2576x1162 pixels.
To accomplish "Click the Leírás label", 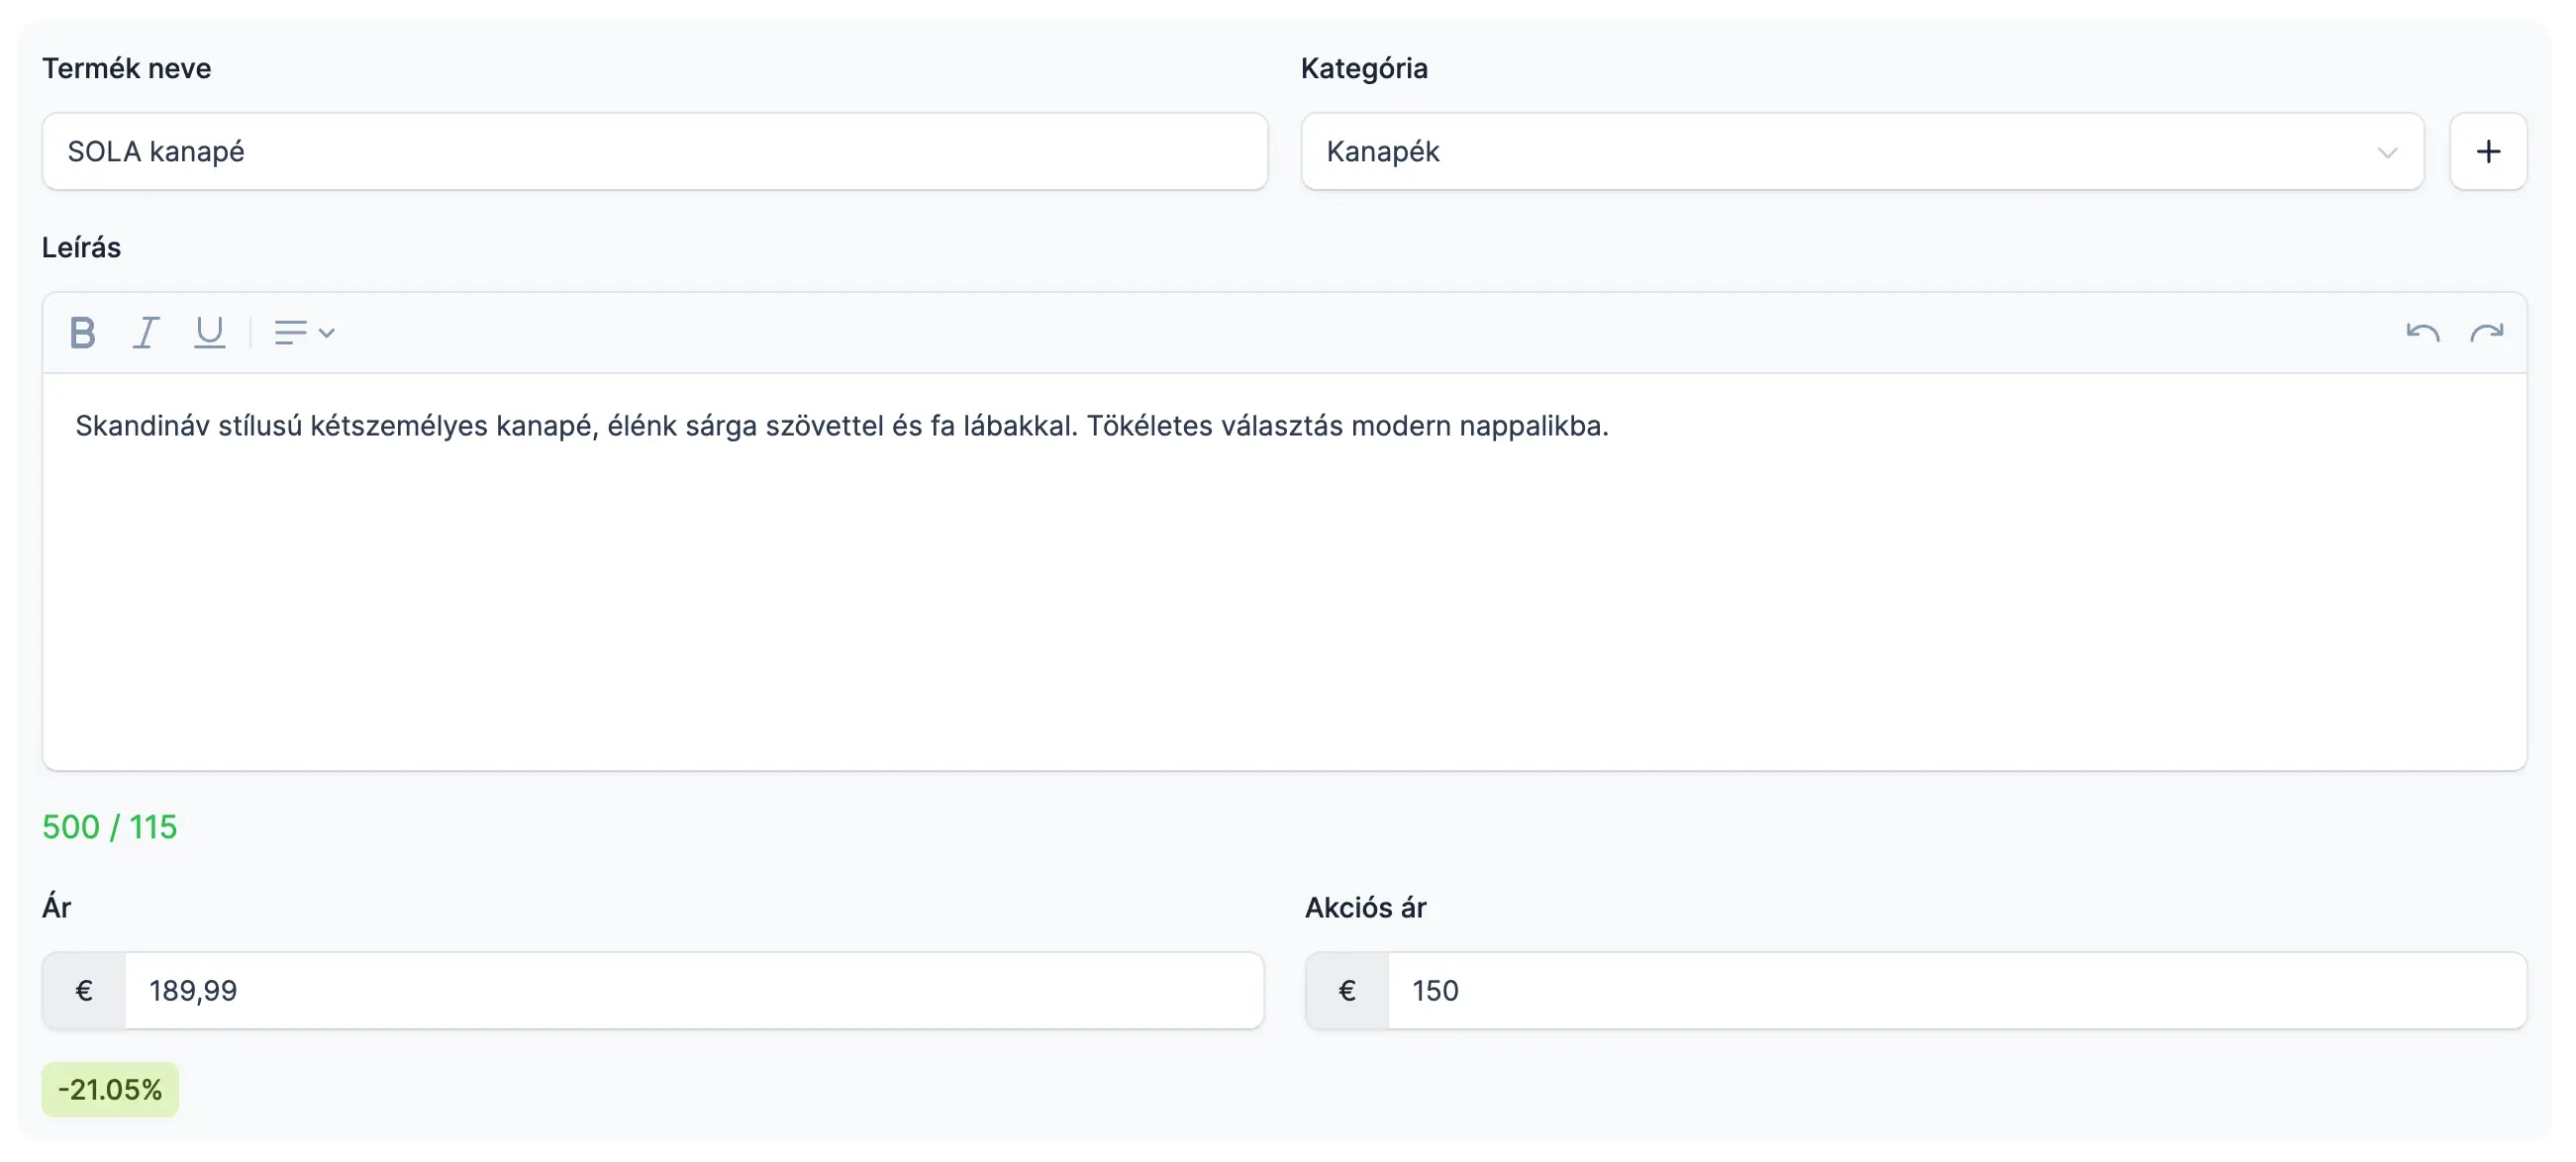I will pos(81,247).
